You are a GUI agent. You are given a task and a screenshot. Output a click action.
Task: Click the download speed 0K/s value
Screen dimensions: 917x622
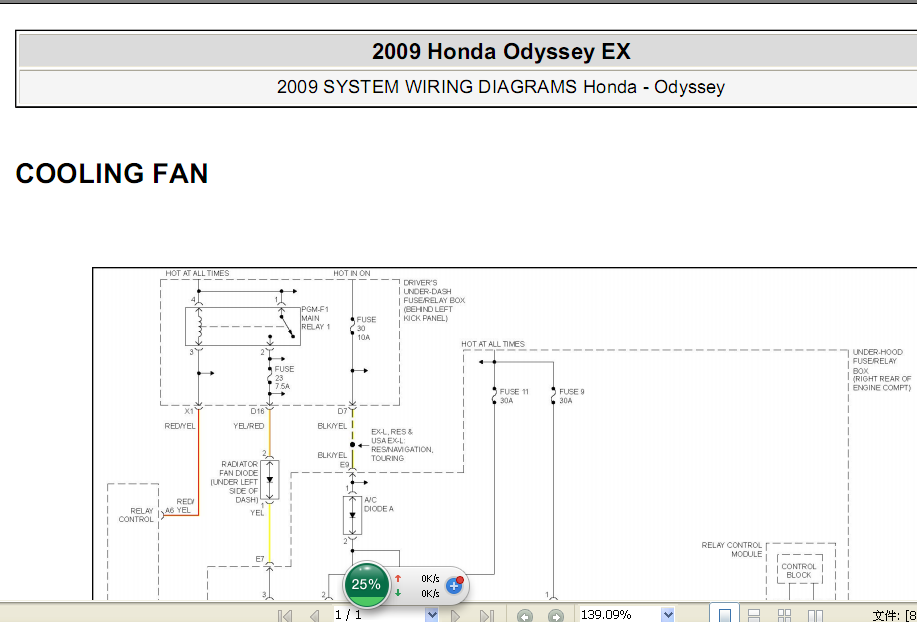pos(430,593)
